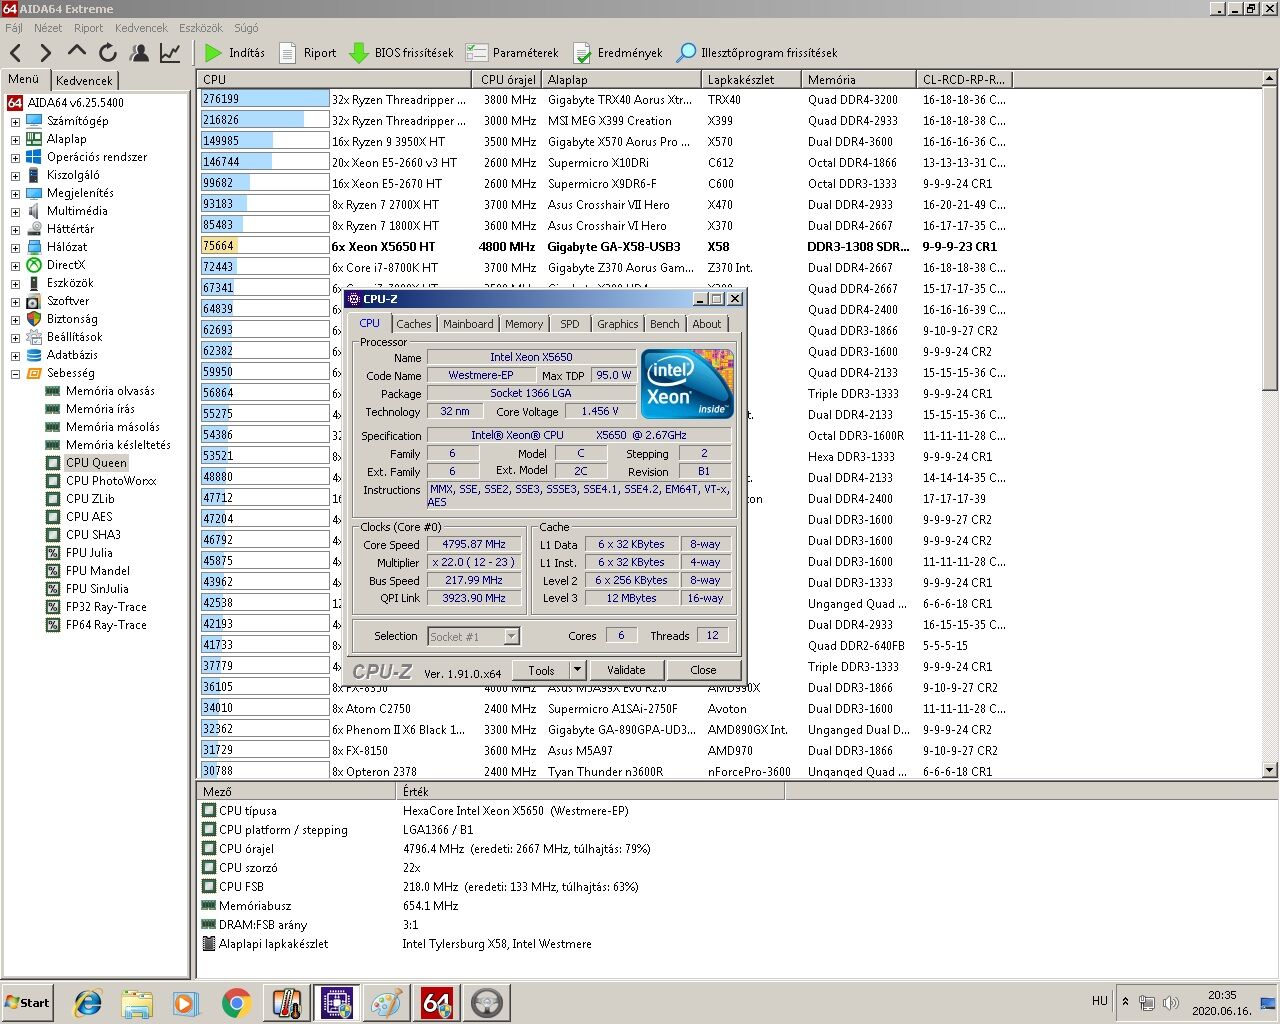Screen dimensions: 1280x1024
Task: Expand the DirectX tree node
Action: (15, 266)
